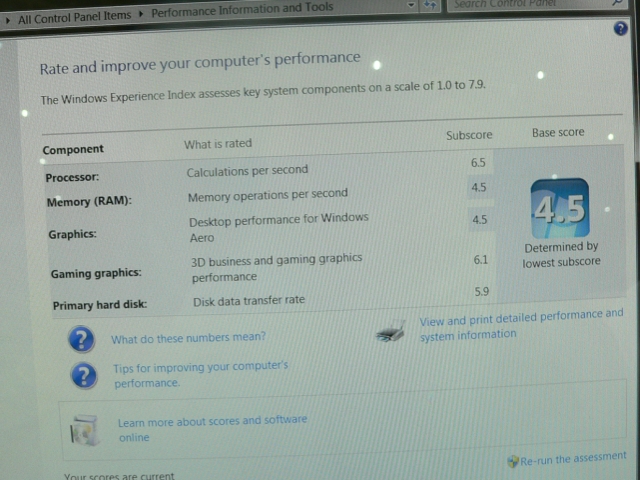Re-run the assessment

pyautogui.click(x=573, y=460)
